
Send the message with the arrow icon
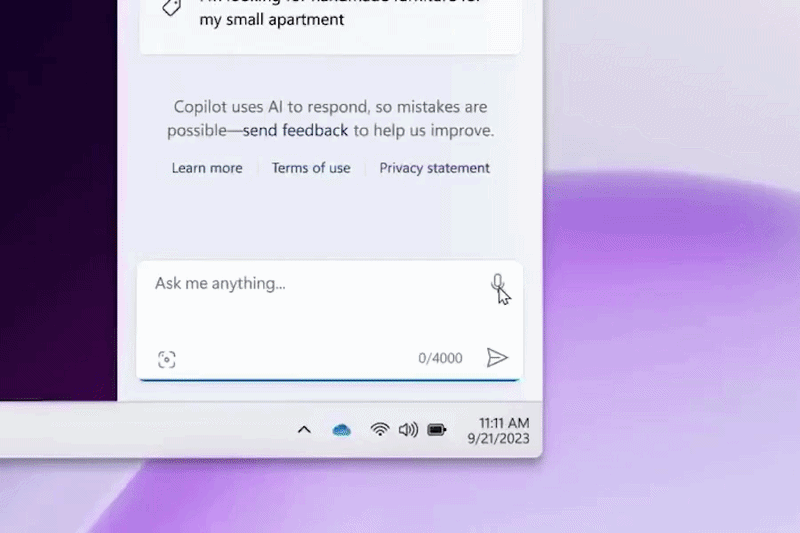[496, 358]
